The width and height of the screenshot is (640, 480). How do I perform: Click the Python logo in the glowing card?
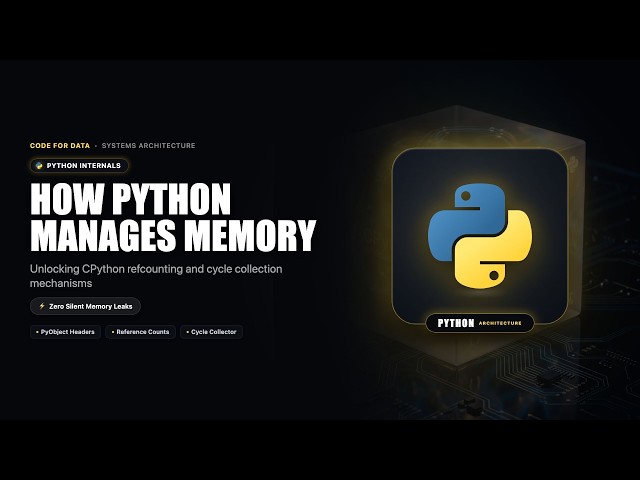[x=480, y=236]
